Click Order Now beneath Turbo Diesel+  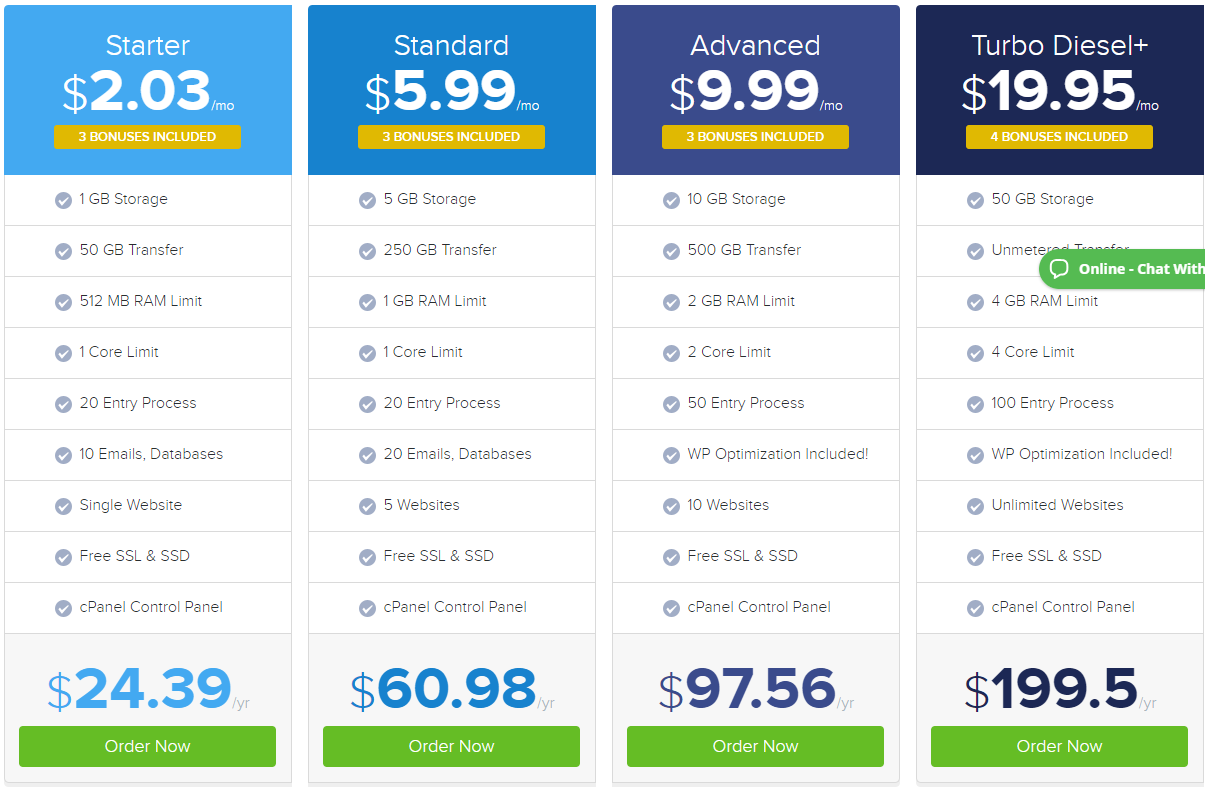(x=1059, y=746)
